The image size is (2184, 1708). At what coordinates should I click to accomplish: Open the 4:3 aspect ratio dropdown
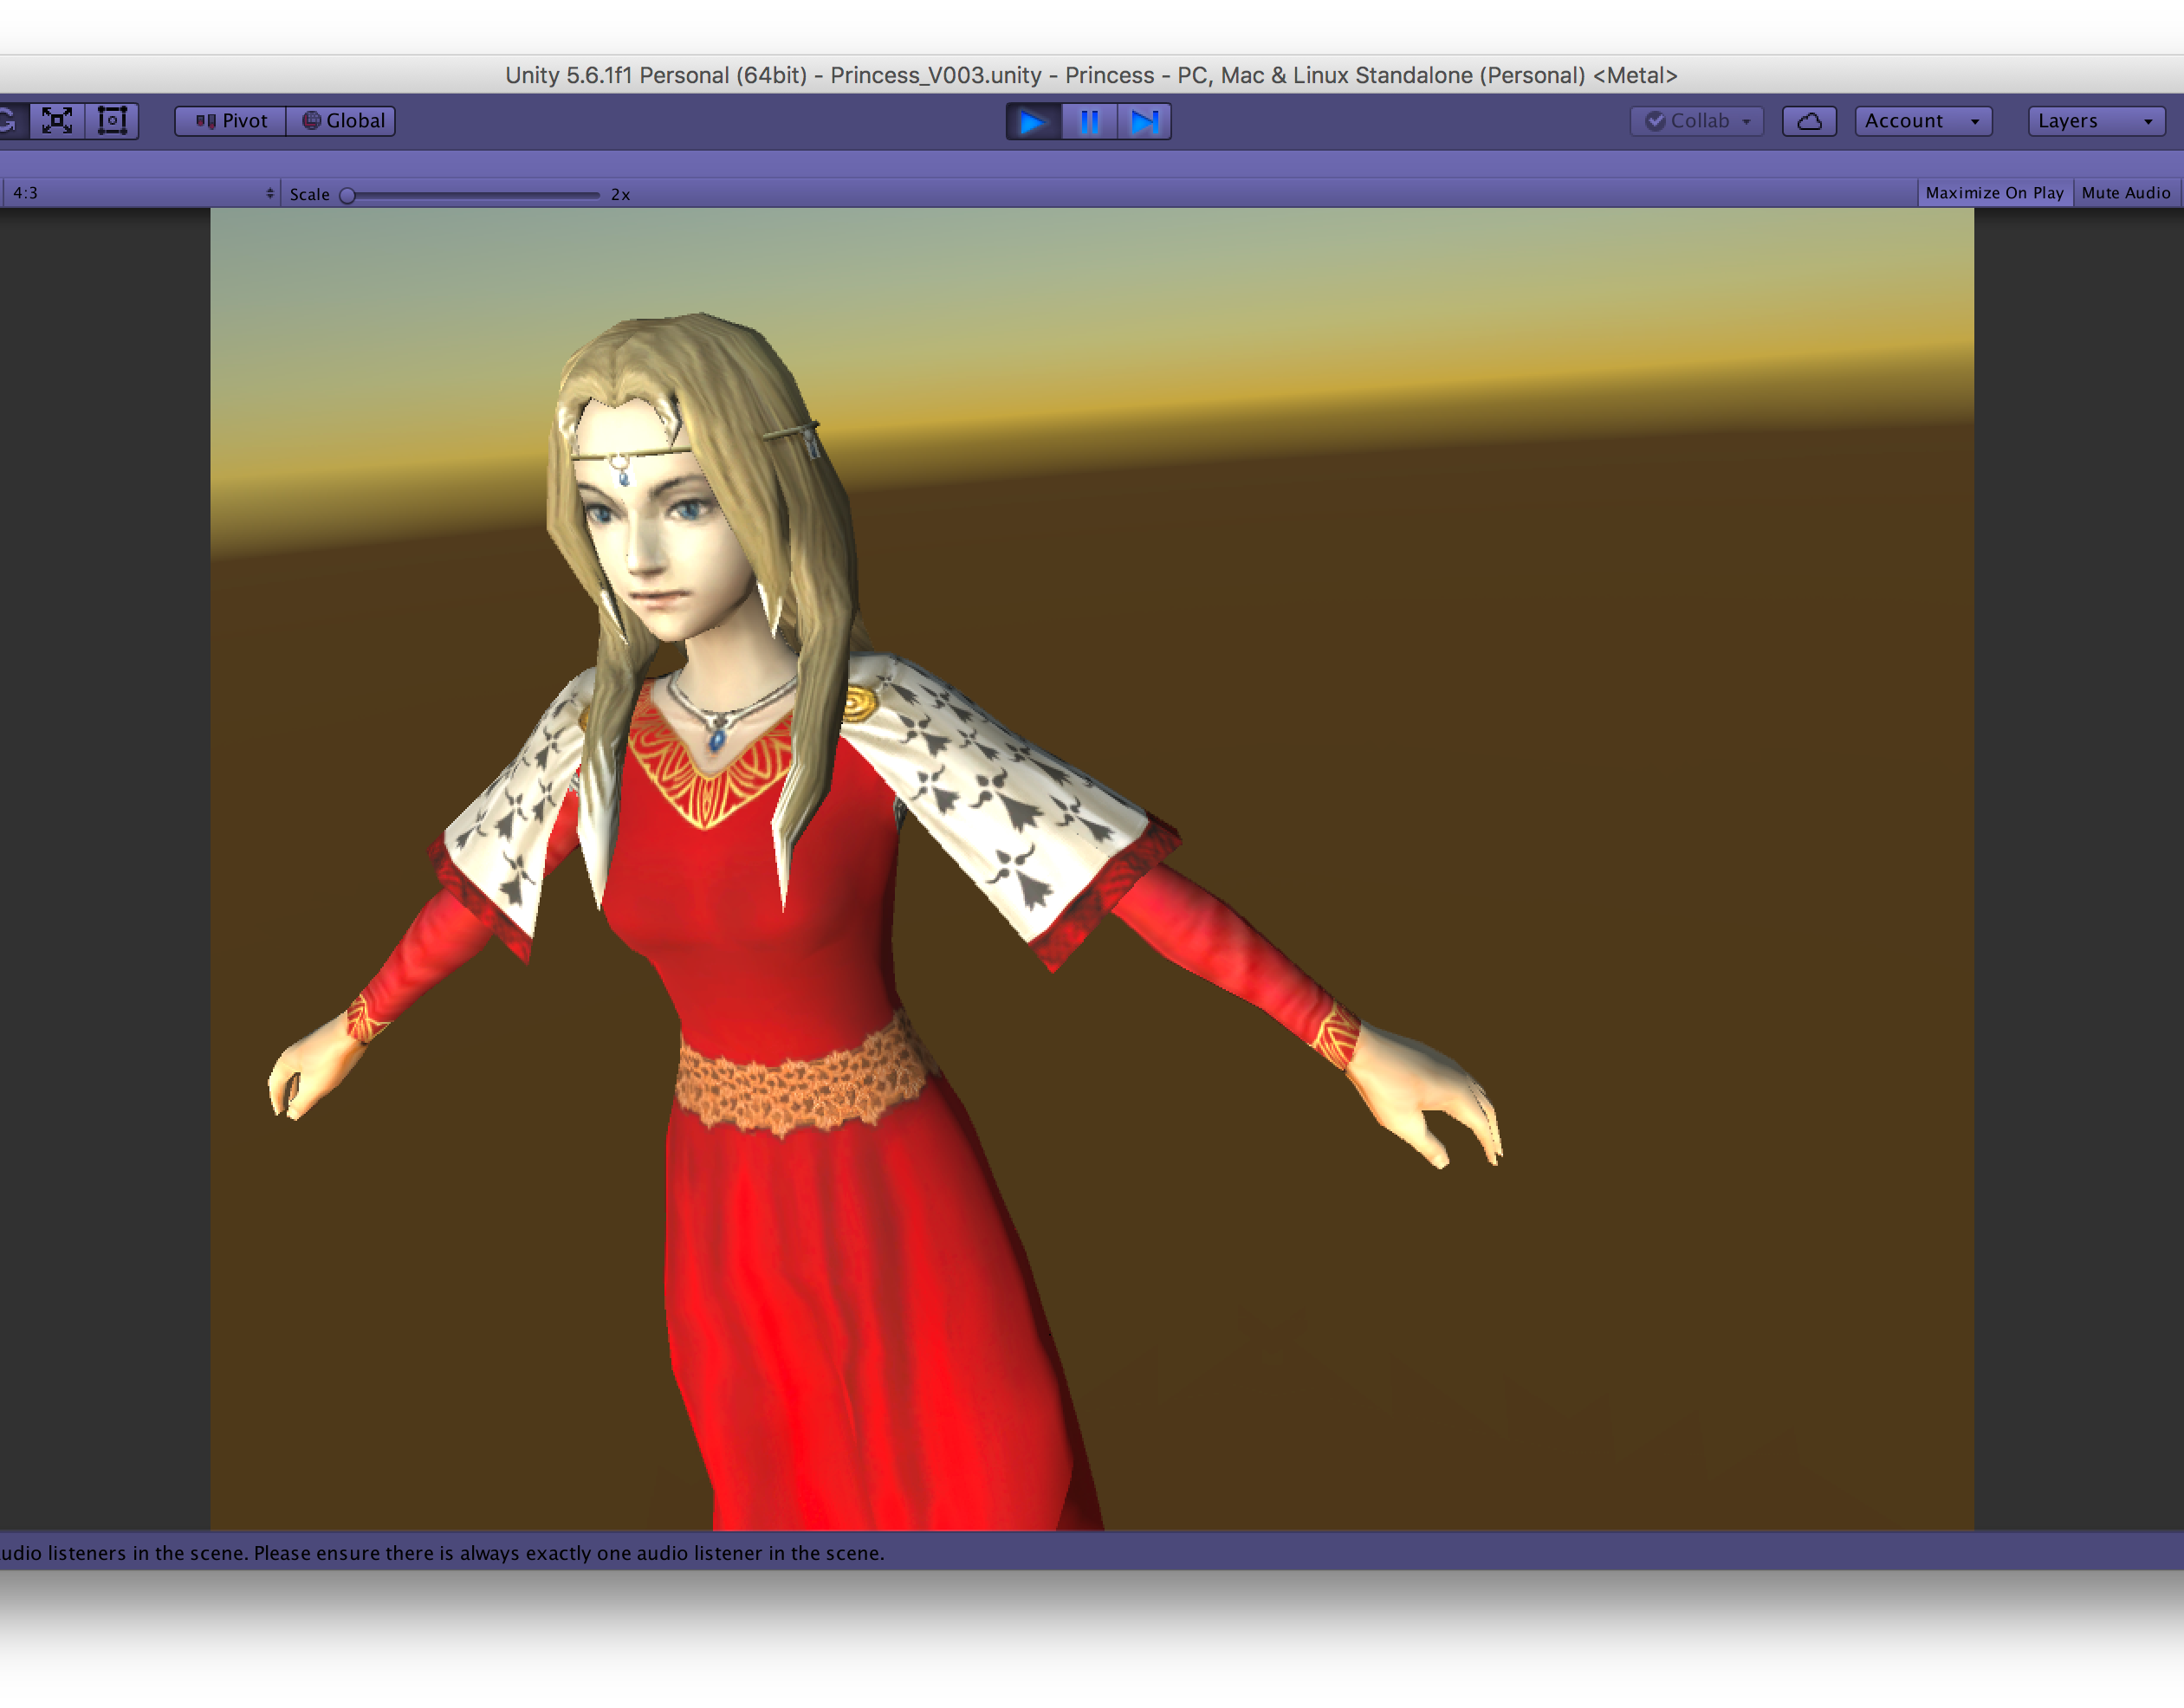point(141,193)
